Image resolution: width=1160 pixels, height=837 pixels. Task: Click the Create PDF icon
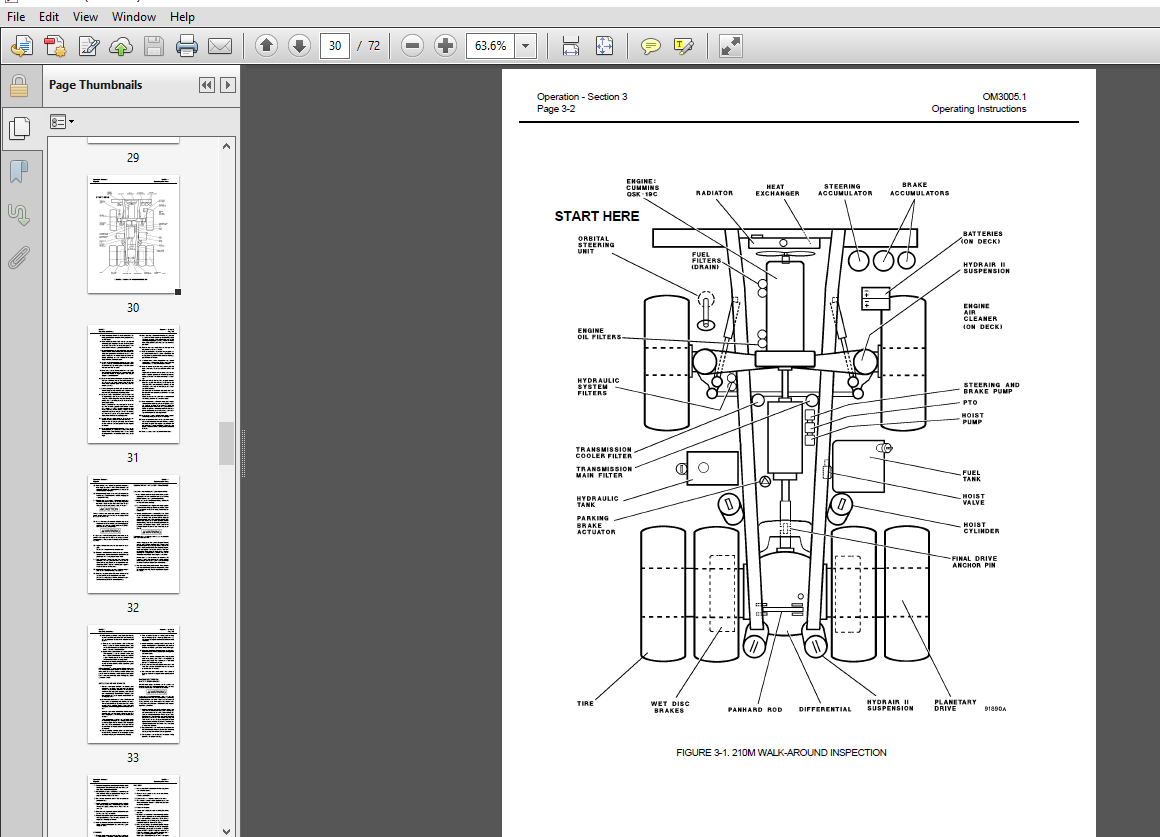click(x=55, y=46)
